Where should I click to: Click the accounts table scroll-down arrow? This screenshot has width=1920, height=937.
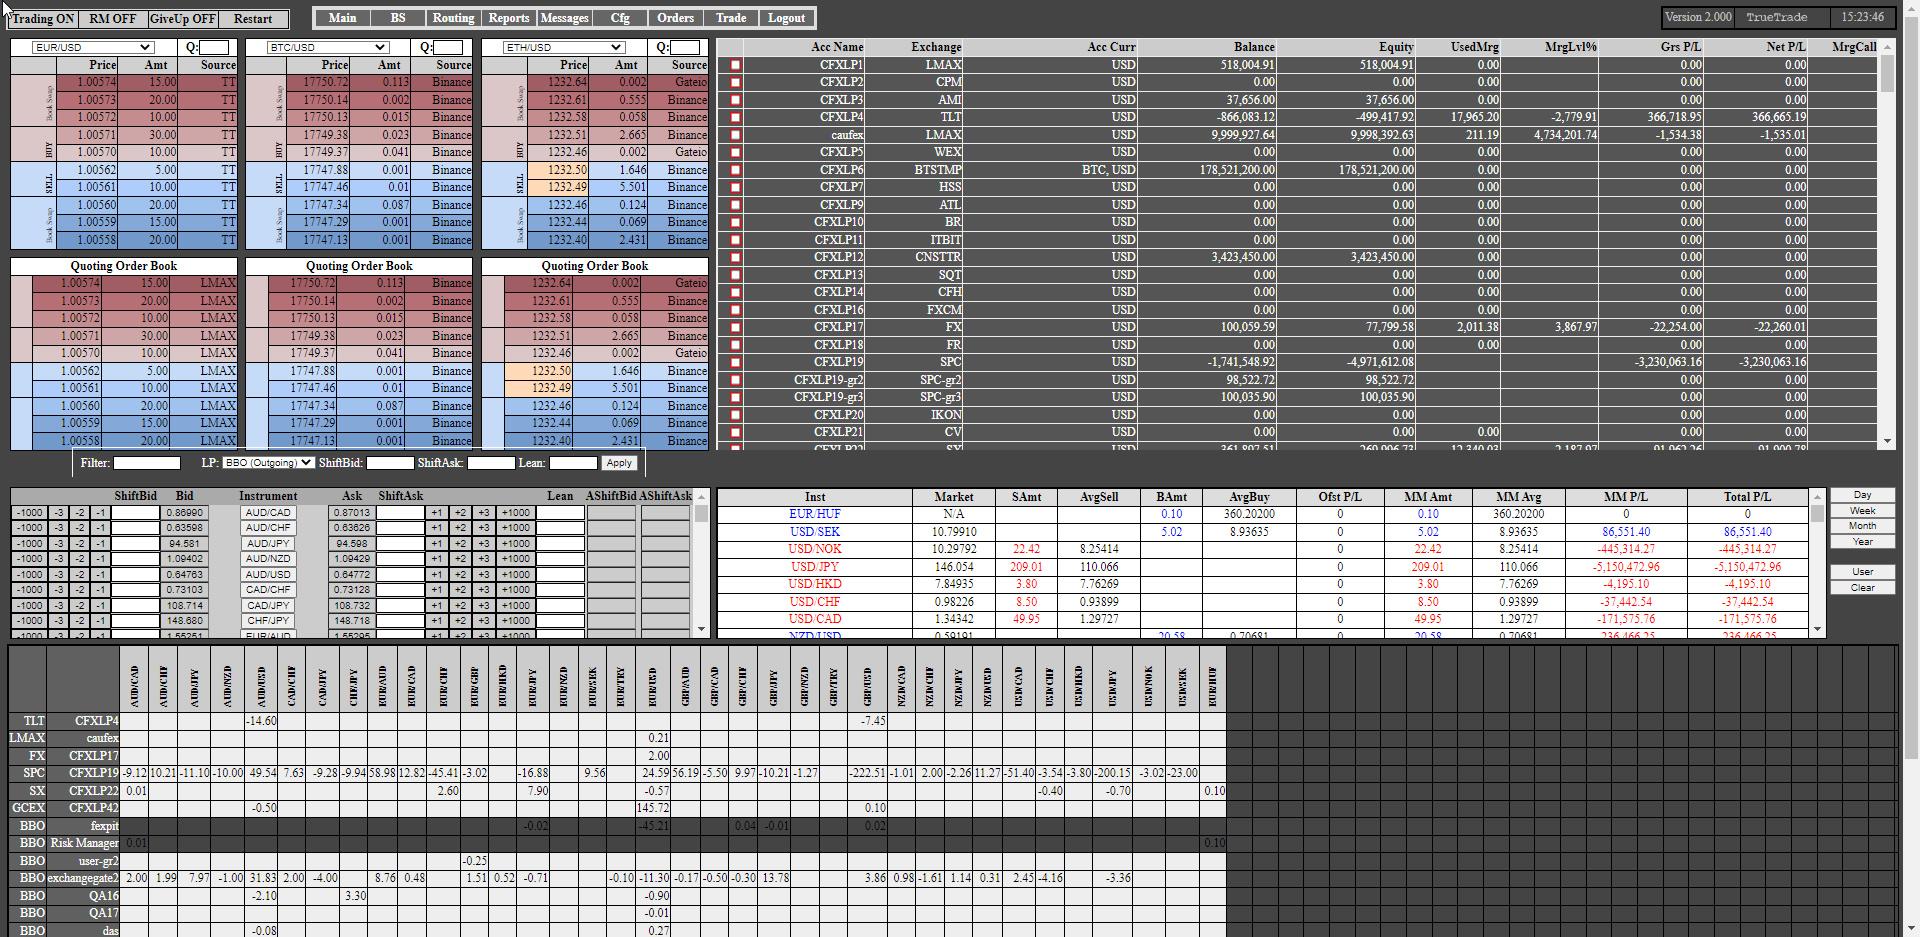pyautogui.click(x=1887, y=441)
